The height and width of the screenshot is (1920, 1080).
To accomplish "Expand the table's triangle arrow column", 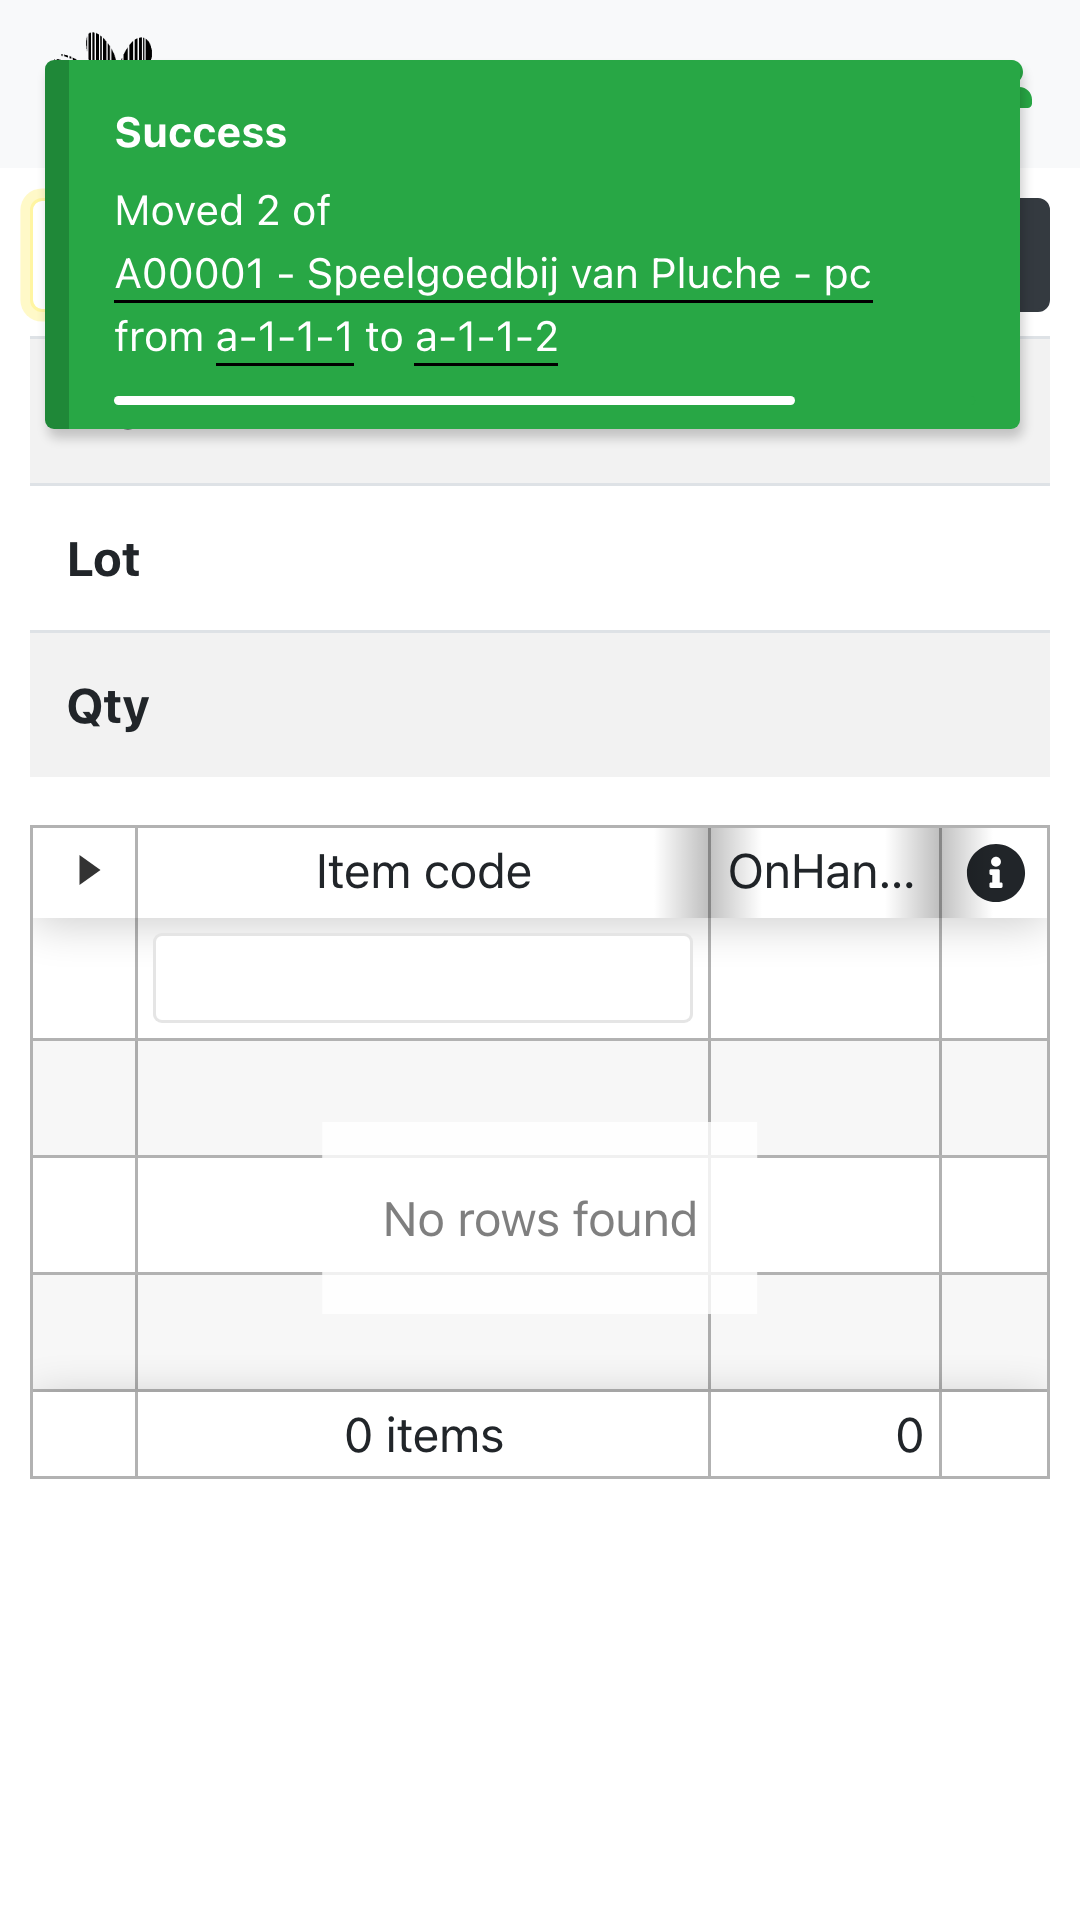I will [88, 871].
